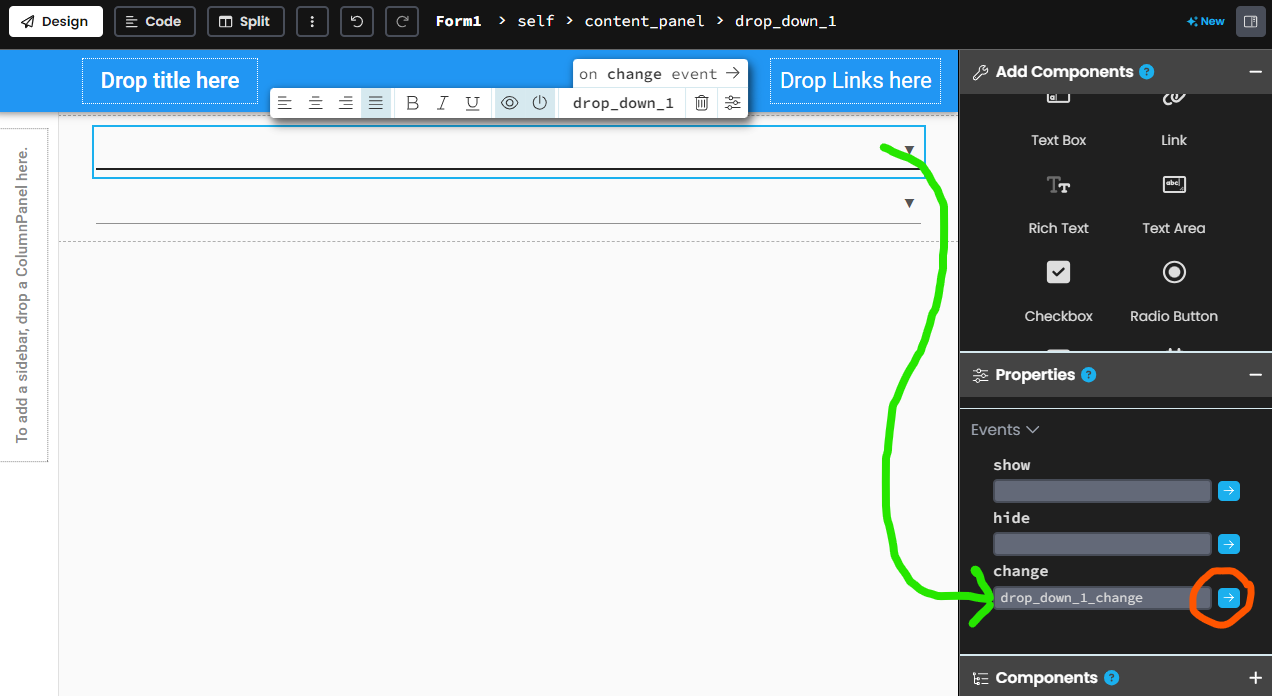Toggle visibility with the eye icon

point(510,102)
